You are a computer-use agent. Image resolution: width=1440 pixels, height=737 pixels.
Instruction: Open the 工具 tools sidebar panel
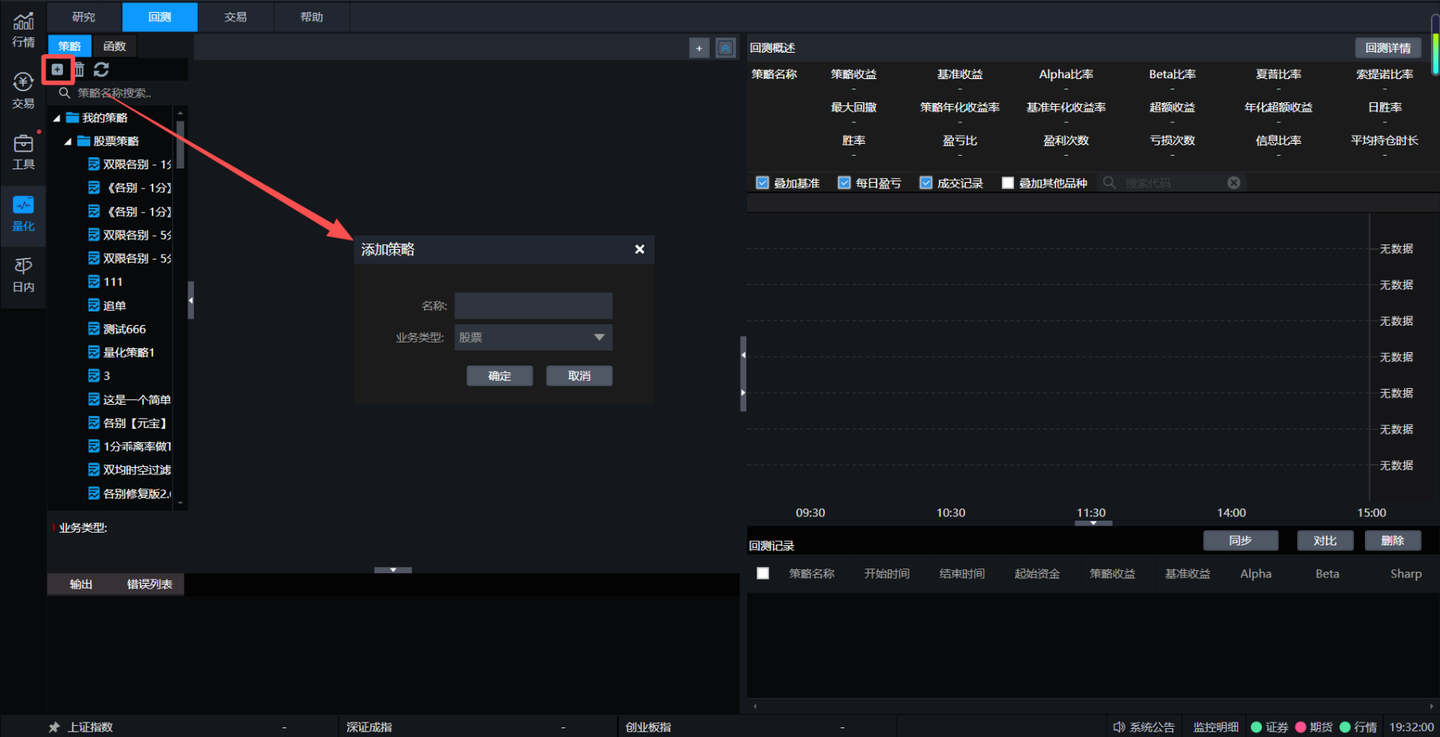click(23, 152)
